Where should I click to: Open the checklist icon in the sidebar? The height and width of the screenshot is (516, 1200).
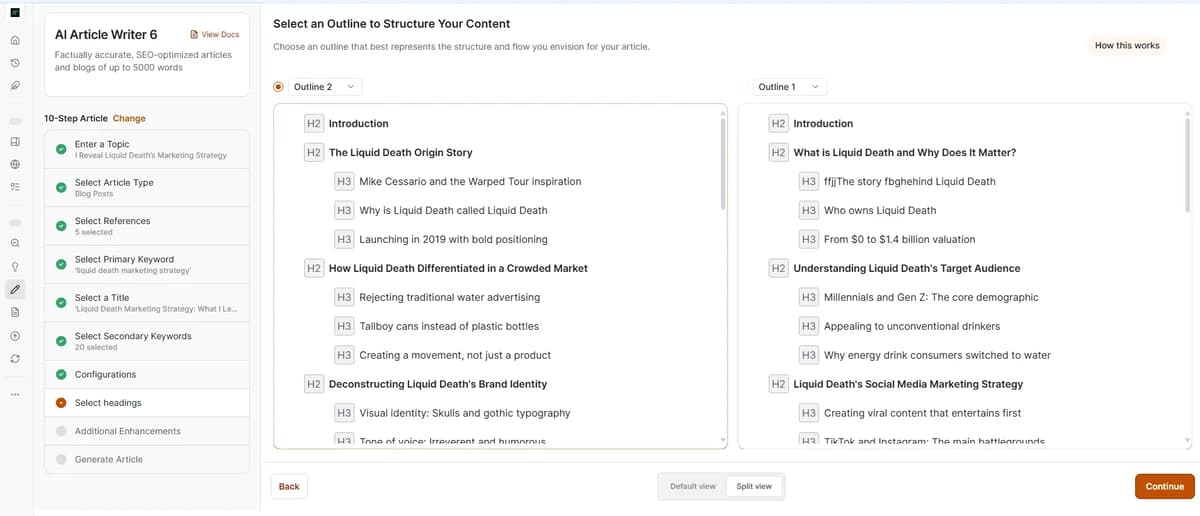(15, 187)
